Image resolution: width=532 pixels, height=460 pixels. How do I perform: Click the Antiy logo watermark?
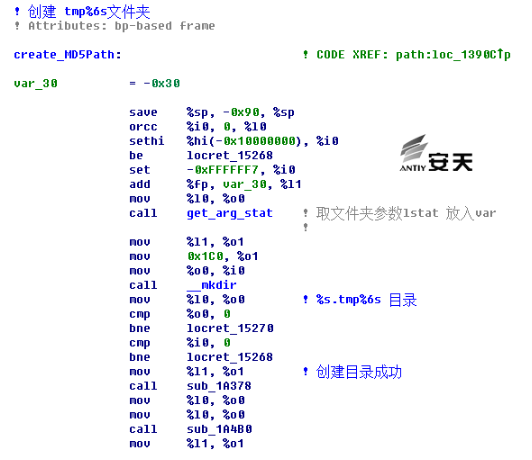tap(436, 153)
